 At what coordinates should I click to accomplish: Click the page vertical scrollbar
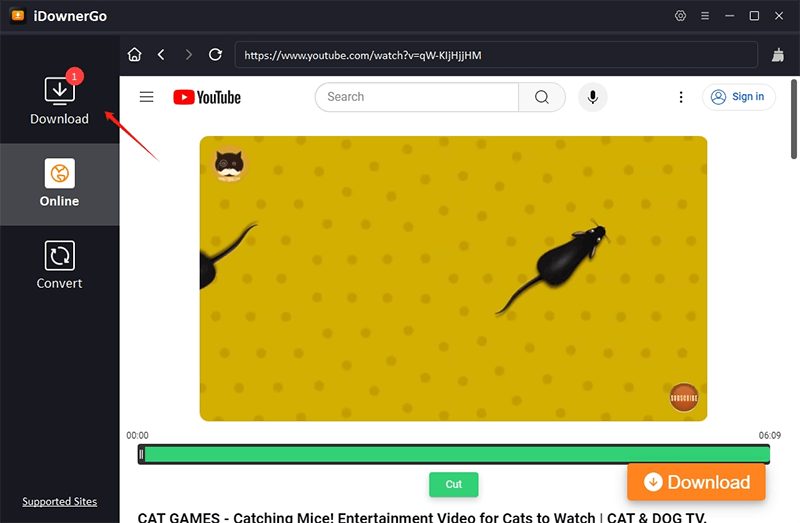tap(794, 119)
